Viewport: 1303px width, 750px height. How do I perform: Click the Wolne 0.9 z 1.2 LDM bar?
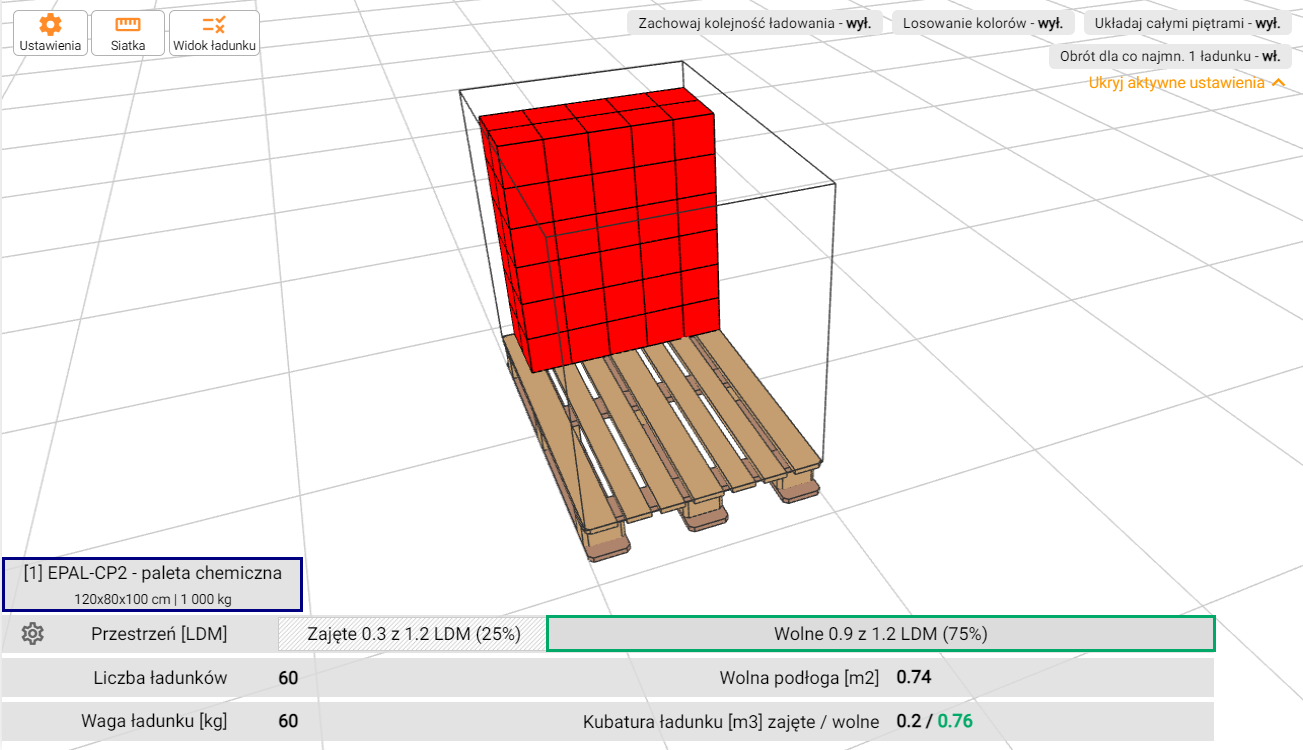click(881, 634)
